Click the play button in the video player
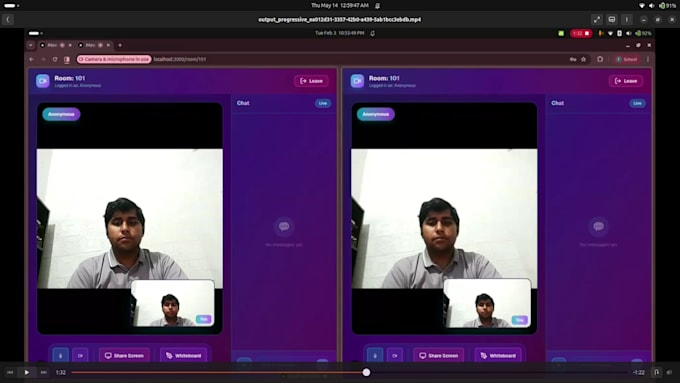The height and width of the screenshot is (383, 680). 26,372
